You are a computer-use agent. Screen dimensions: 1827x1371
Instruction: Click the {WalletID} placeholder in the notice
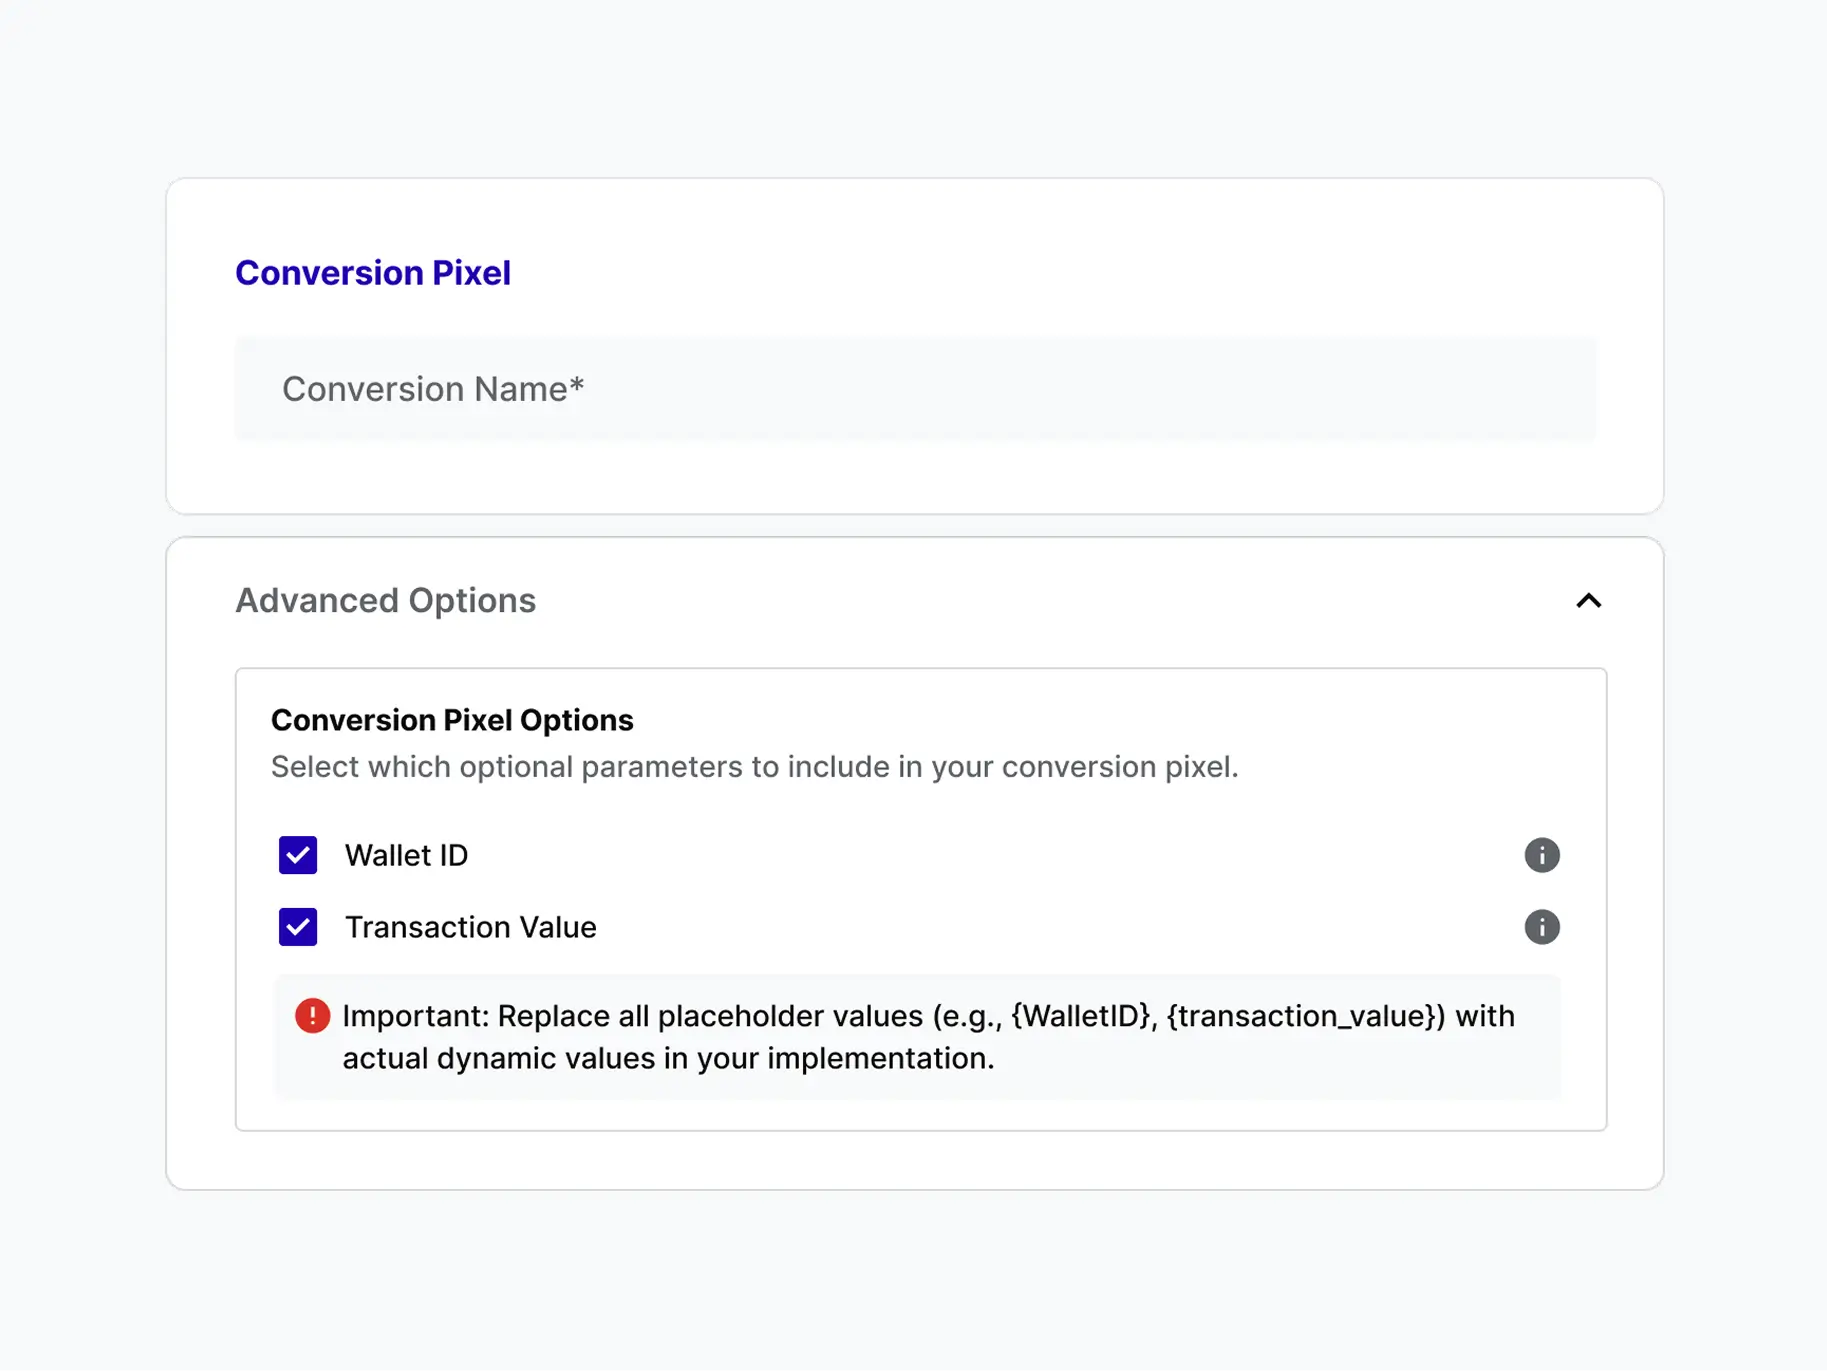(x=1083, y=1016)
